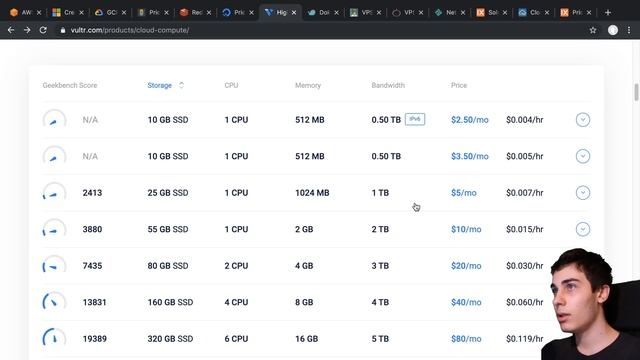Select the $2.50/mo price link
Image resolution: width=640 pixels, height=360 pixels.
pyautogui.click(x=470, y=120)
